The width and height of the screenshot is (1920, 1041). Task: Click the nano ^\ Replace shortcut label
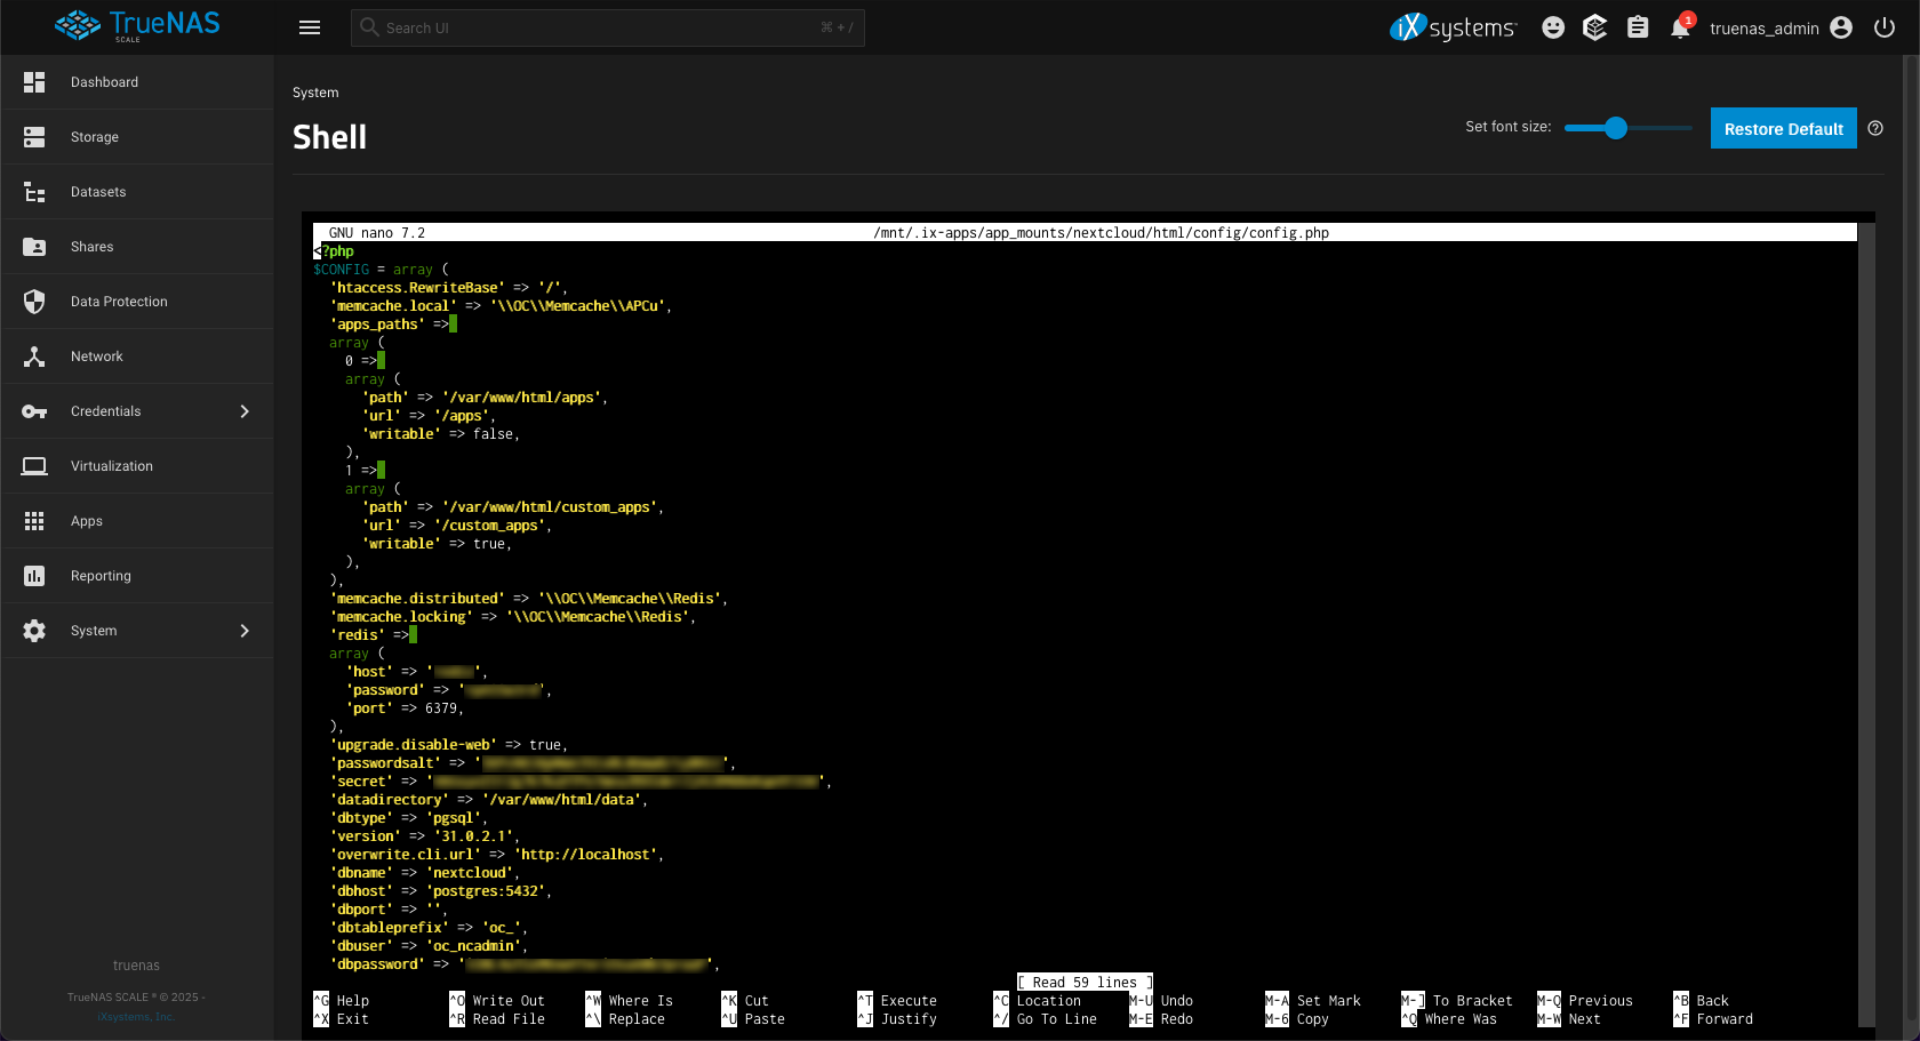point(625,1020)
